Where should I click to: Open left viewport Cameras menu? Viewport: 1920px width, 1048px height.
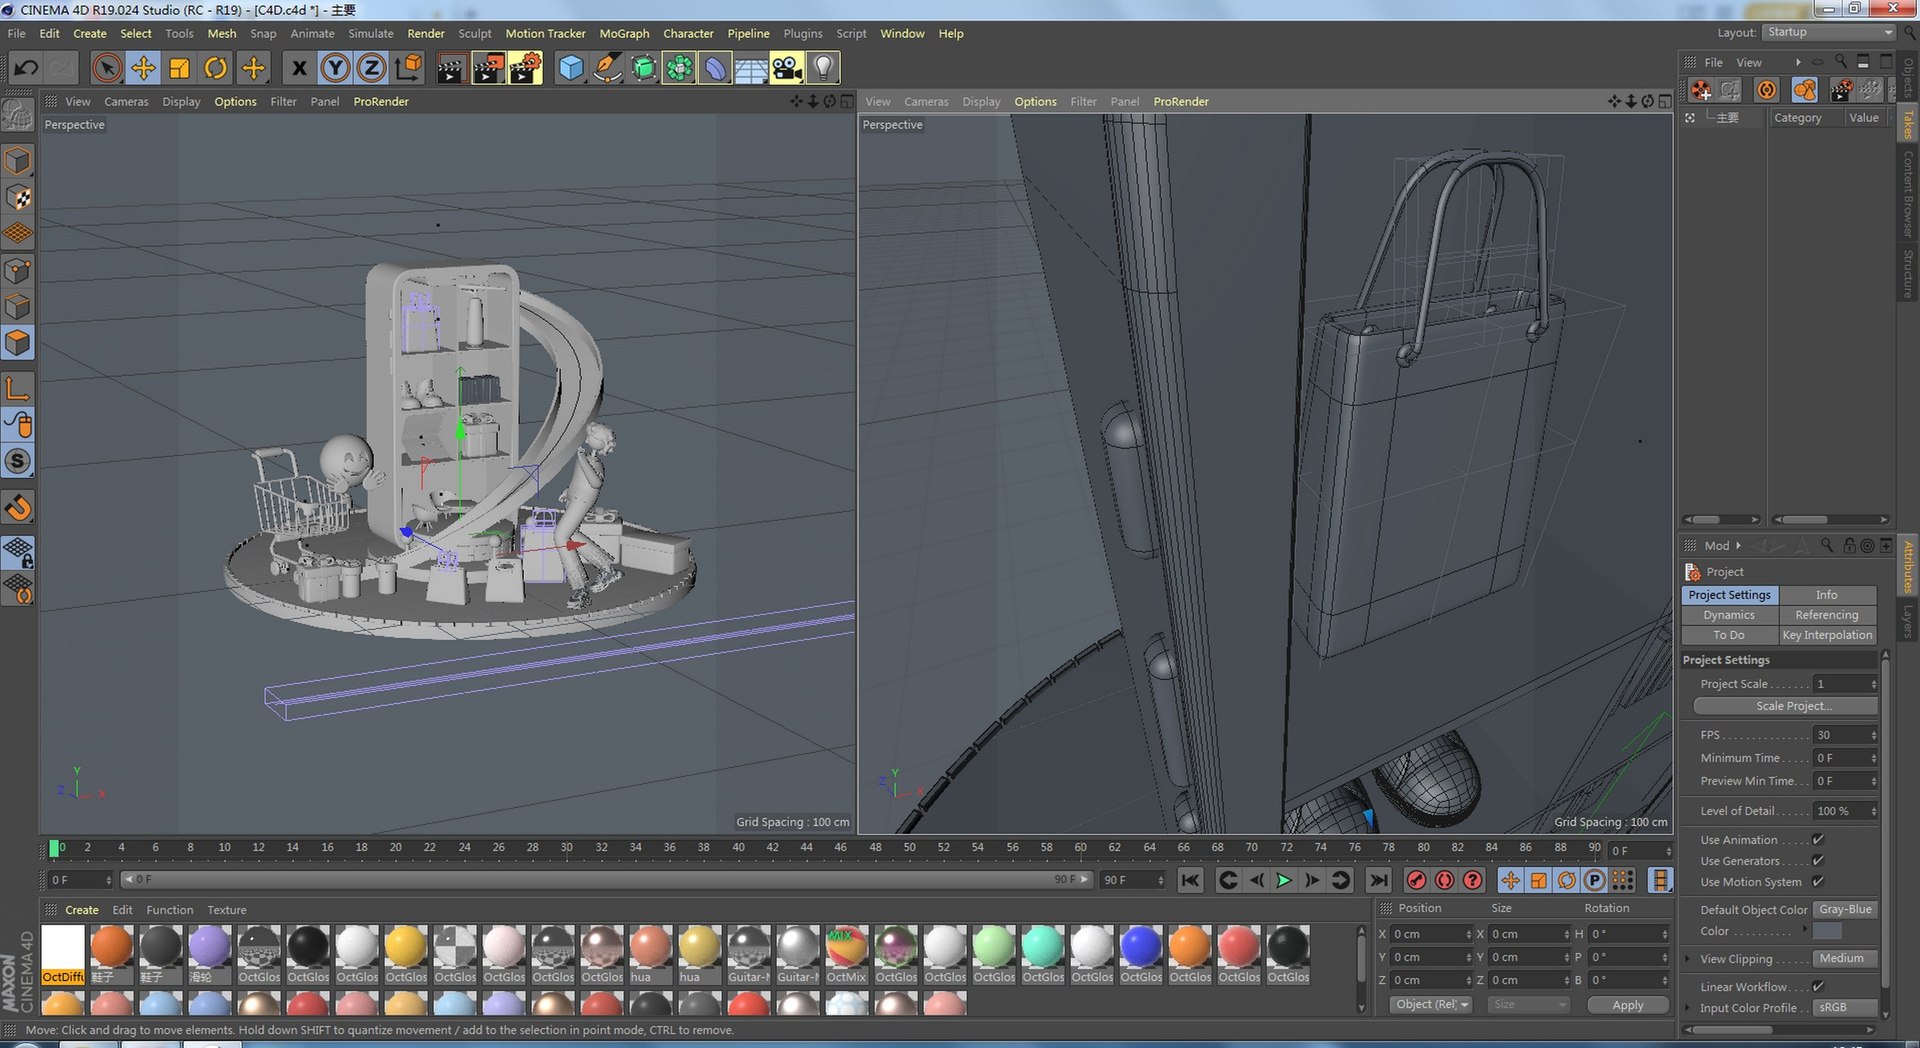(x=126, y=102)
